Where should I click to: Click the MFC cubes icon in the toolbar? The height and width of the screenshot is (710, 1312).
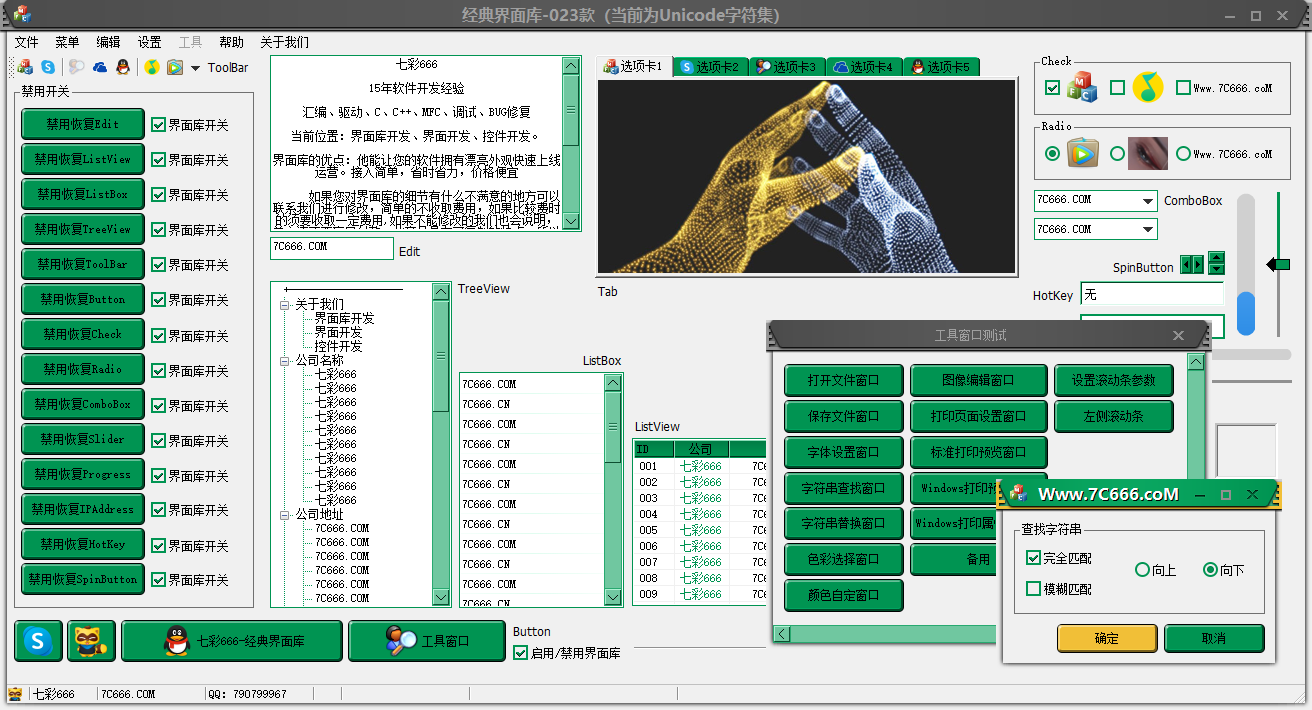coord(25,68)
